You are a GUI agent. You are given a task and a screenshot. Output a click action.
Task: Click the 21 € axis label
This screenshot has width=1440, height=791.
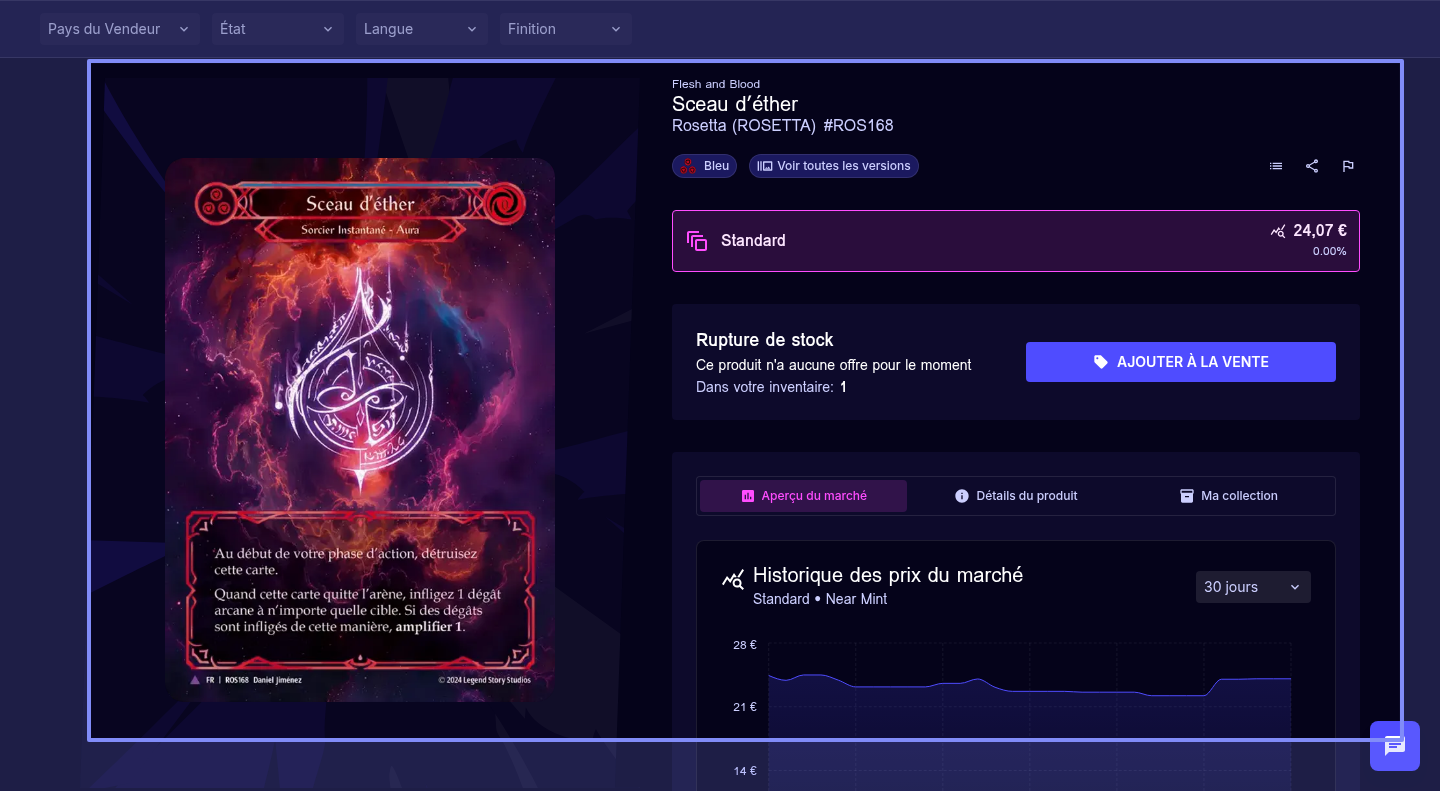point(745,707)
